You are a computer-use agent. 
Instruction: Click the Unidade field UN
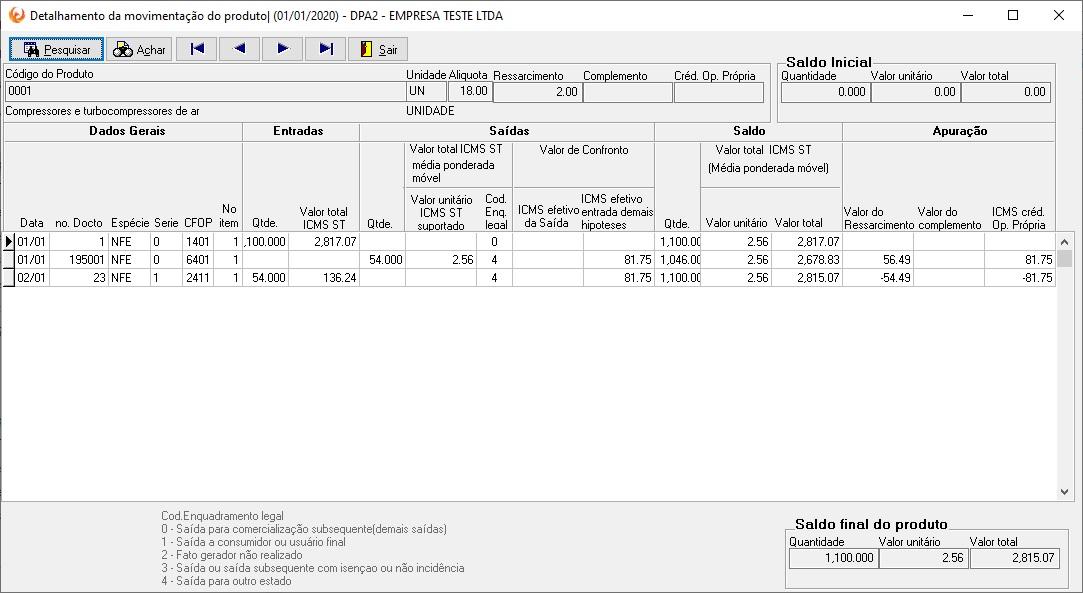click(426, 91)
